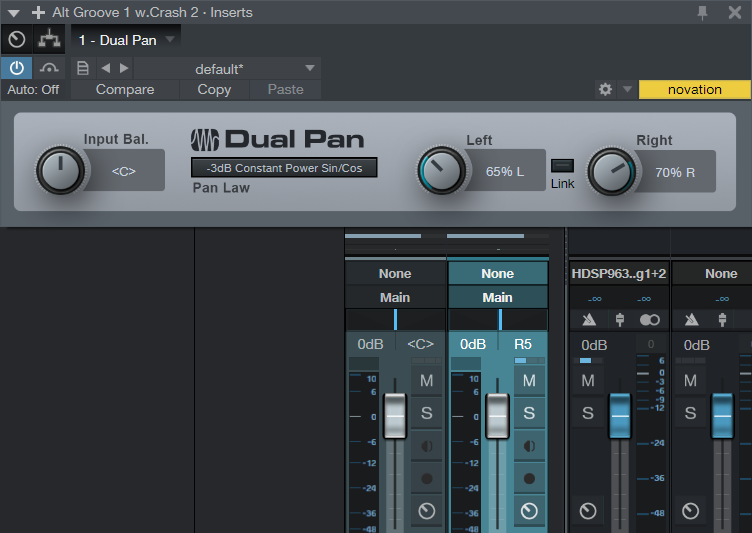
Task: Click the automation bypass arc icon
Action: (49, 68)
